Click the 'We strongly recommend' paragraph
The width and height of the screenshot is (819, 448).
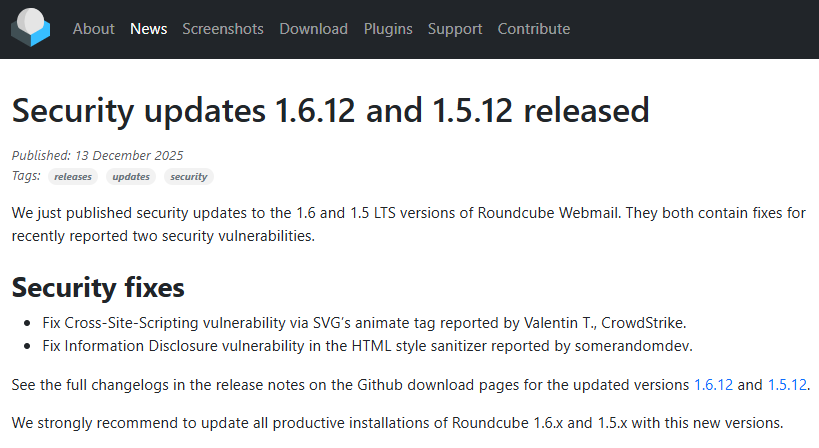pos(397,422)
